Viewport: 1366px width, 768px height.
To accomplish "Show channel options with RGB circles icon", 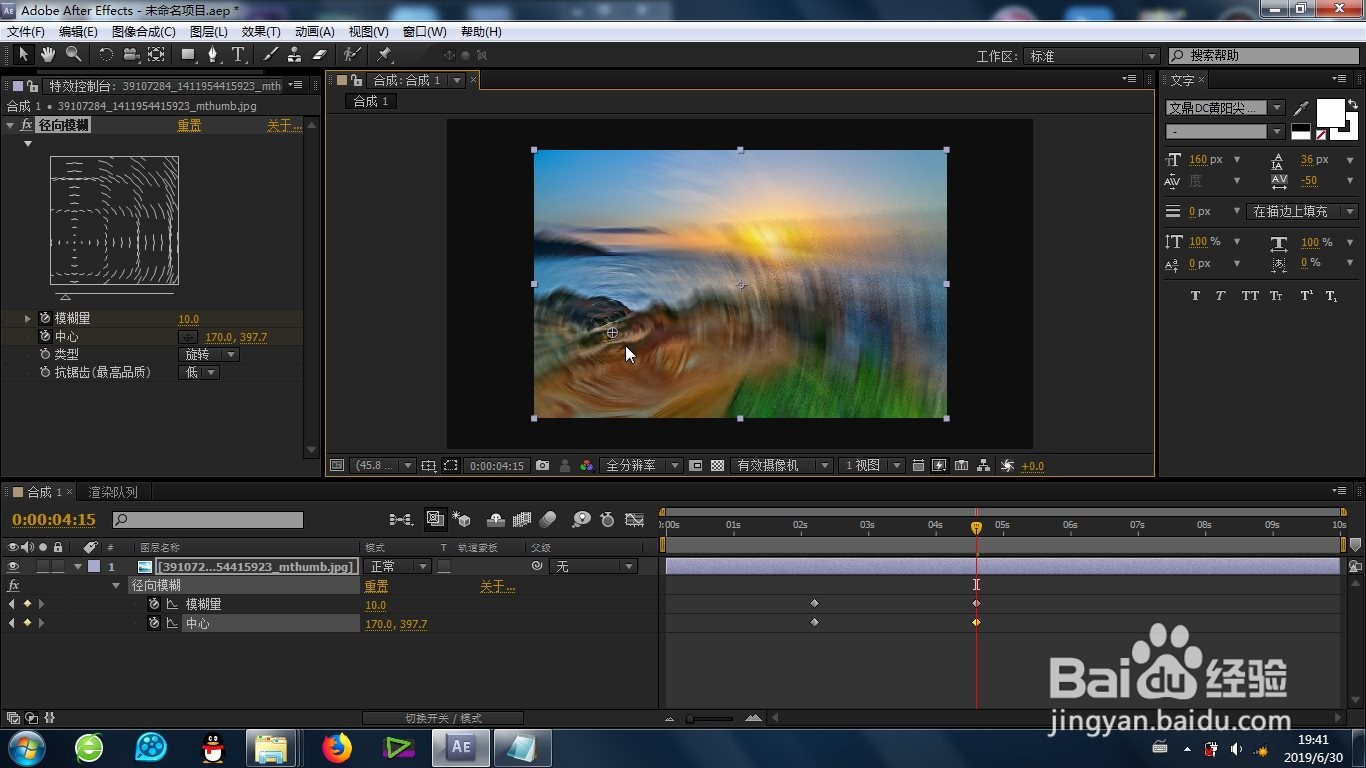I will click(587, 466).
